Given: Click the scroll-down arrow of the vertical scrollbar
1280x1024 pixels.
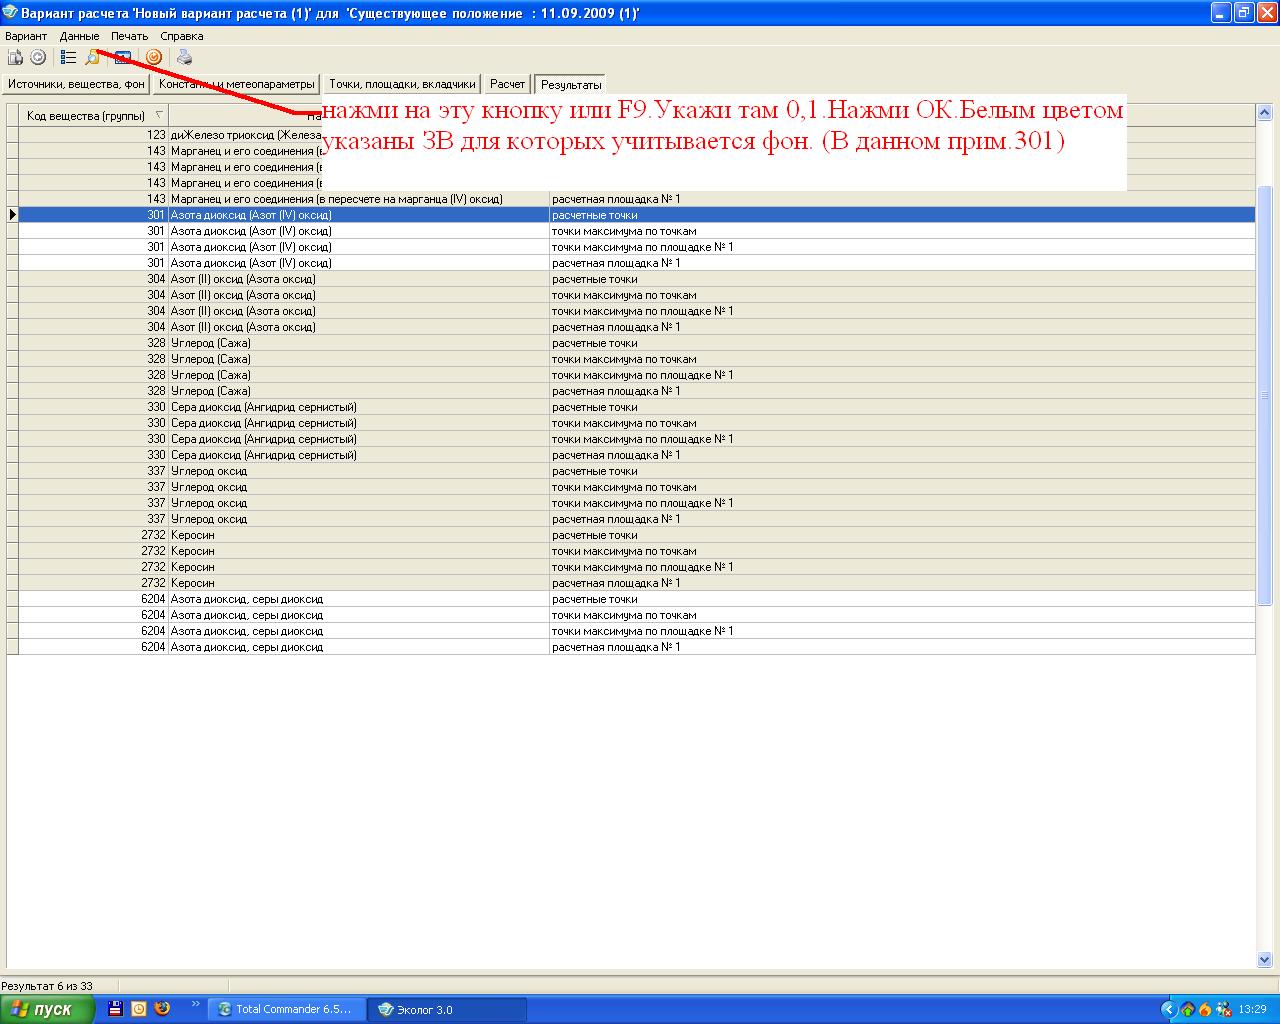Looking at the screenshot, I should point(1264,960).
